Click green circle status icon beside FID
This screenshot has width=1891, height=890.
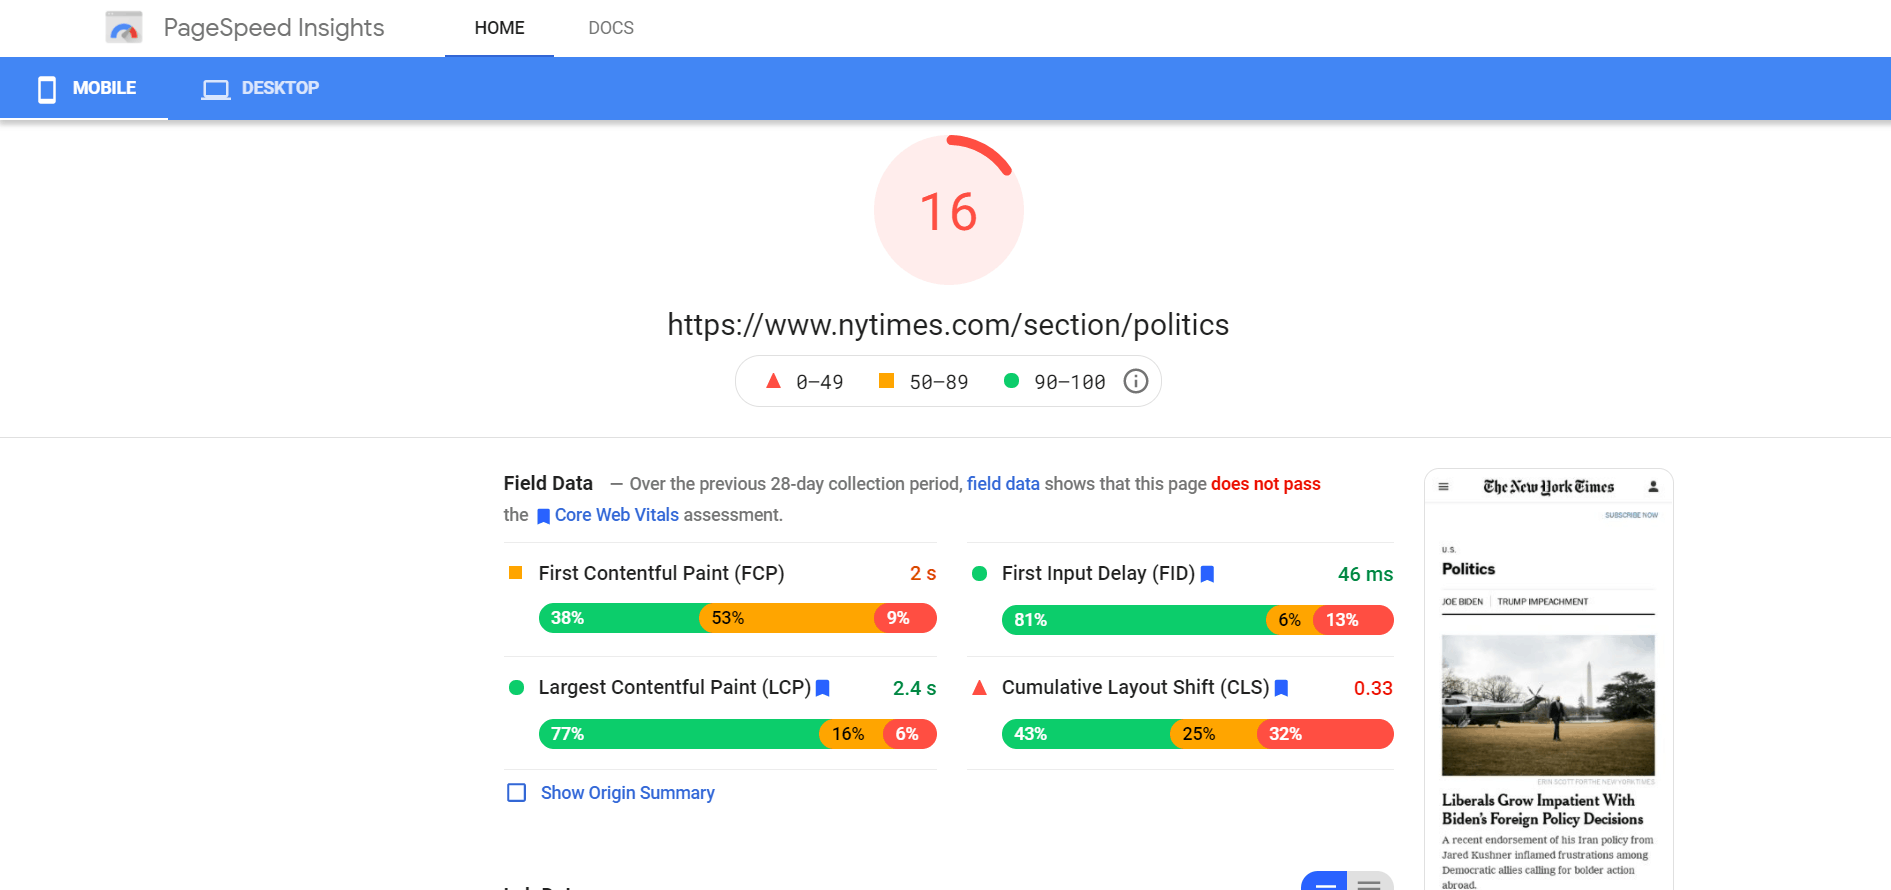[980, 573]
